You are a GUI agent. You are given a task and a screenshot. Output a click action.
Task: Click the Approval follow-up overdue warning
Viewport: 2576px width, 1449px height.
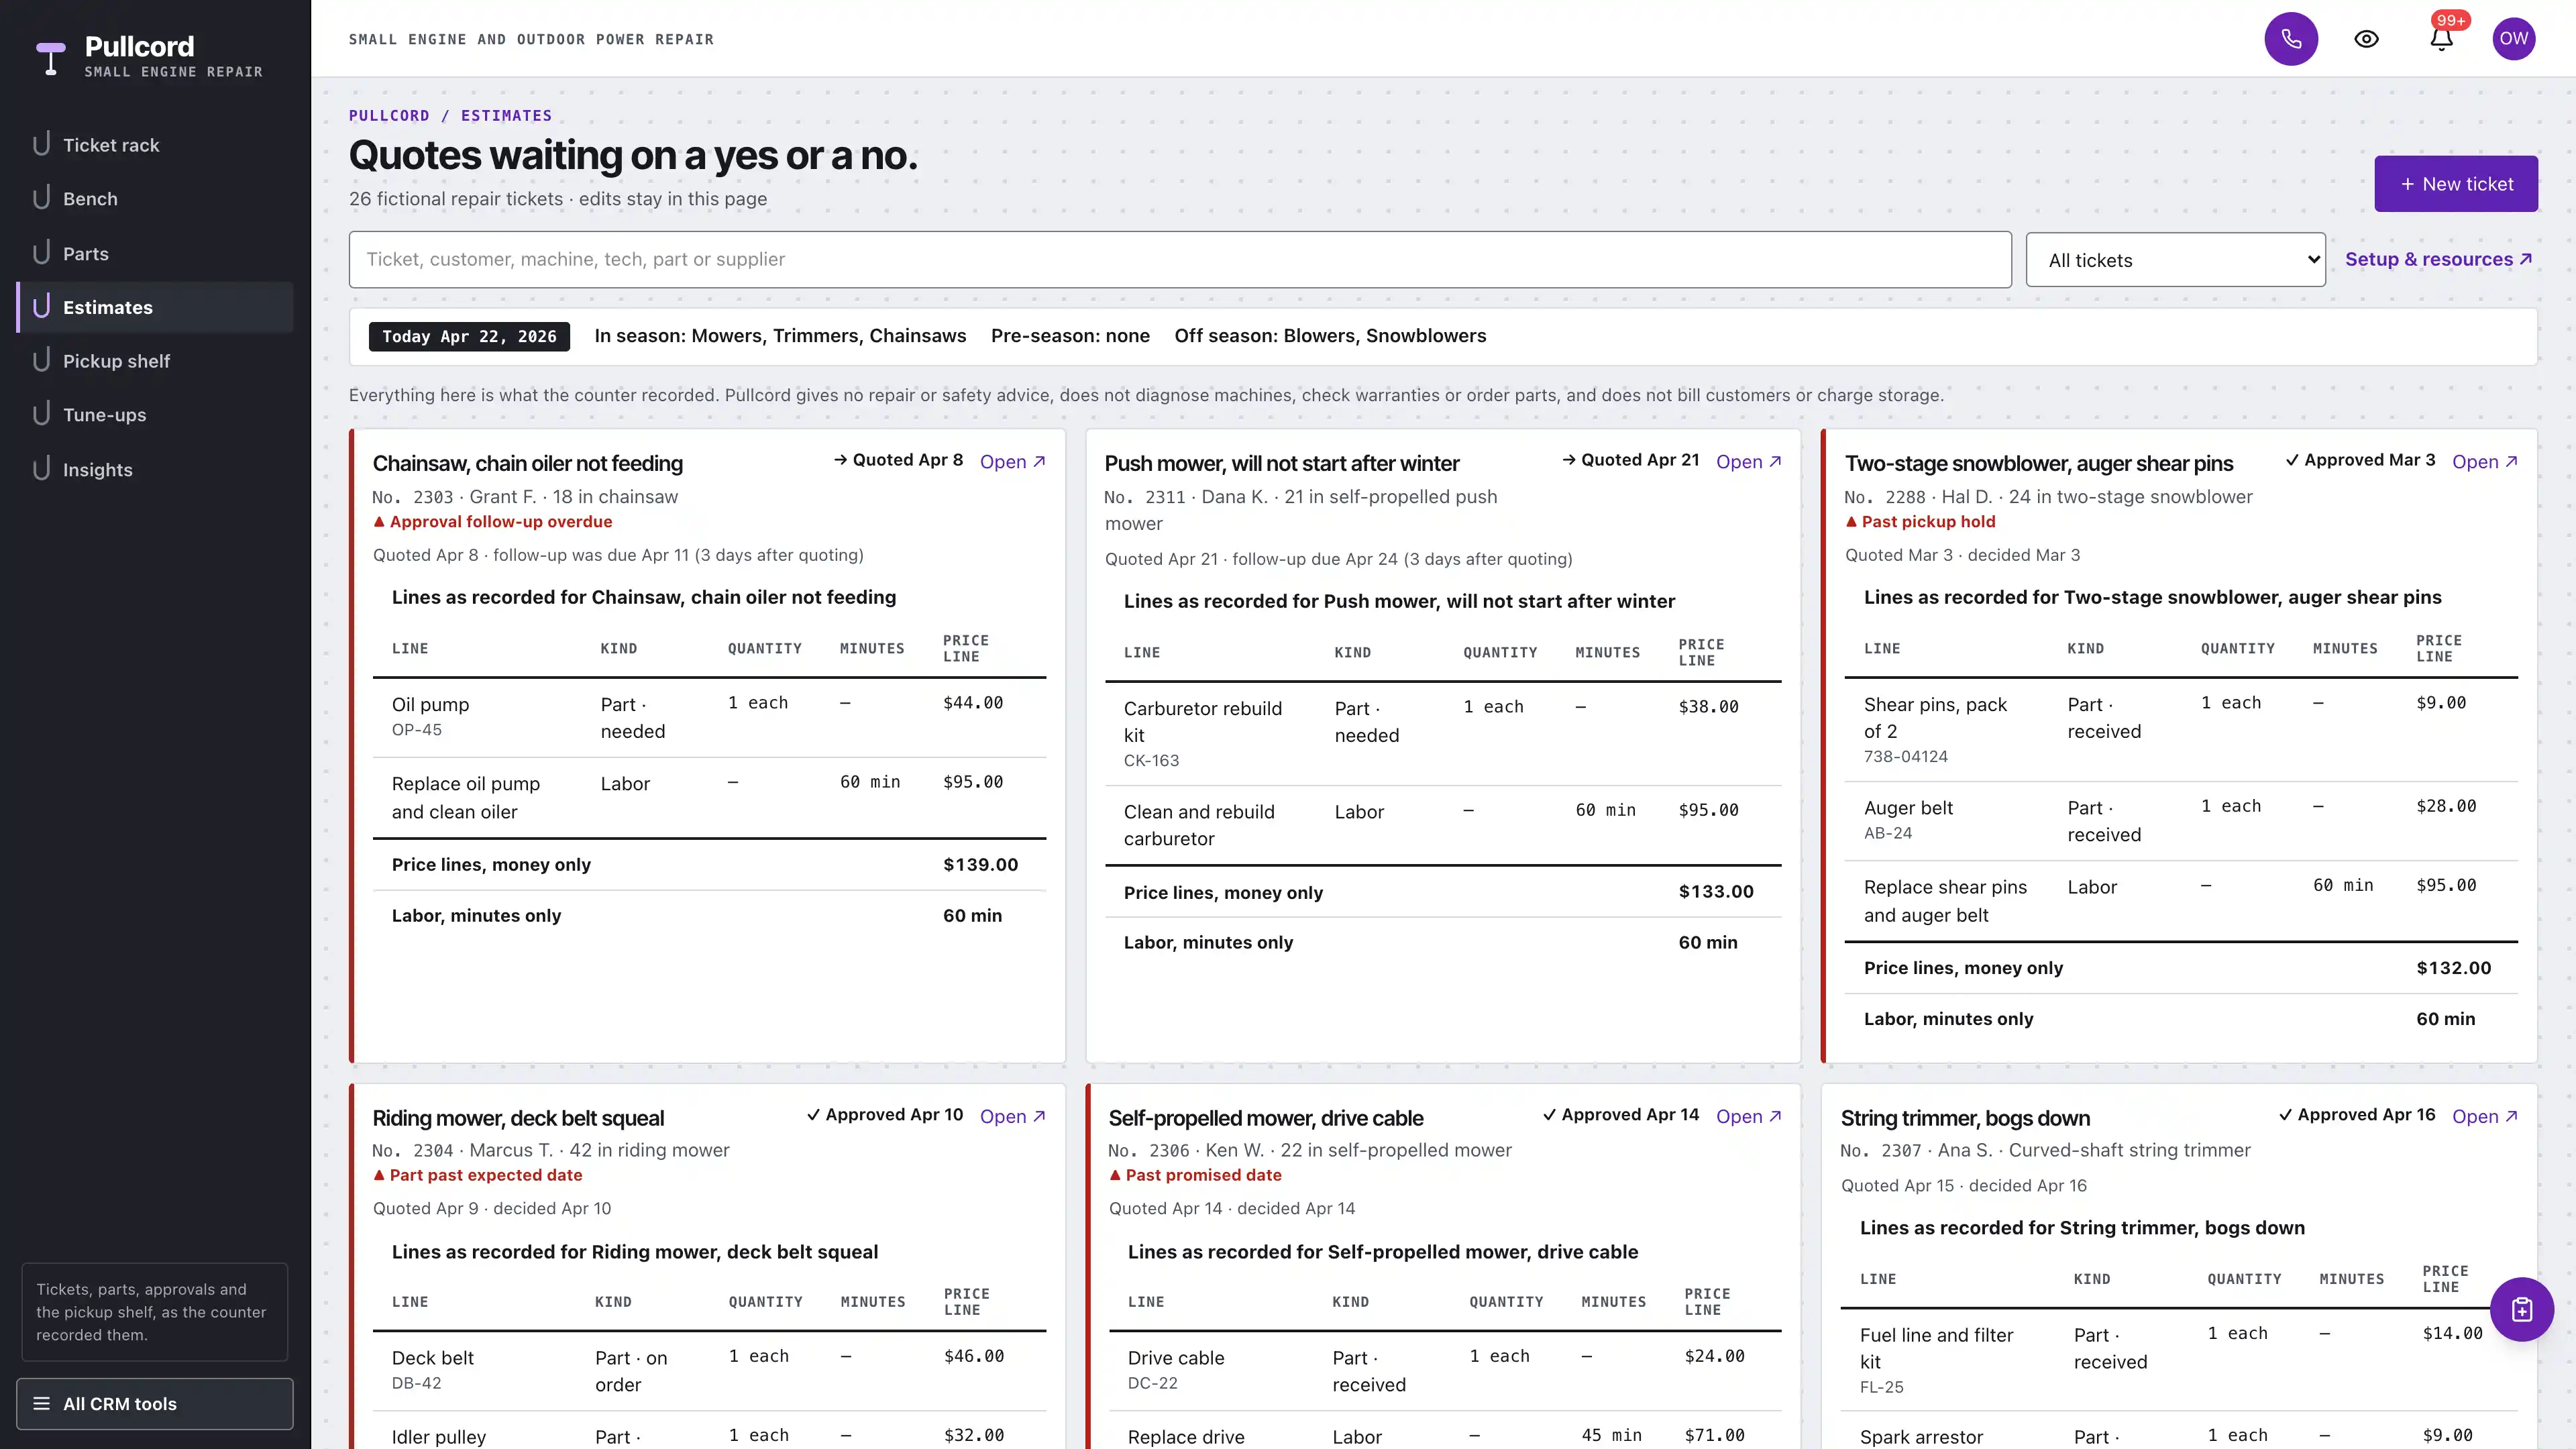click(x=492, y=522)
